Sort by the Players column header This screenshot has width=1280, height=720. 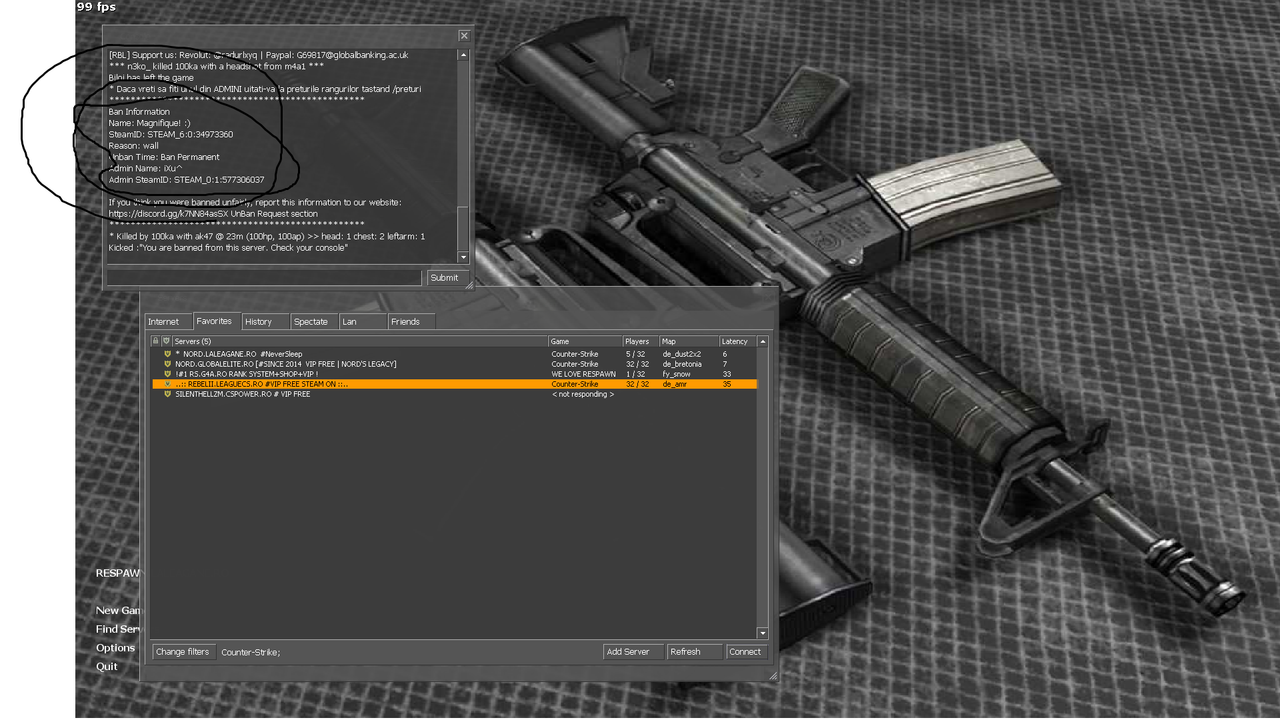[x=640, y=341]
